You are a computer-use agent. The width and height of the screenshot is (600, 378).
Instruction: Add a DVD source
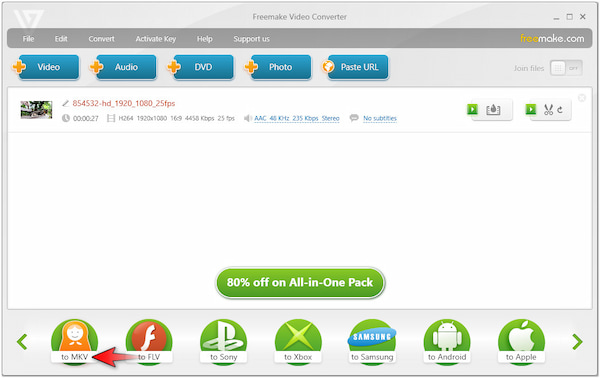click(x=201, y=67)
